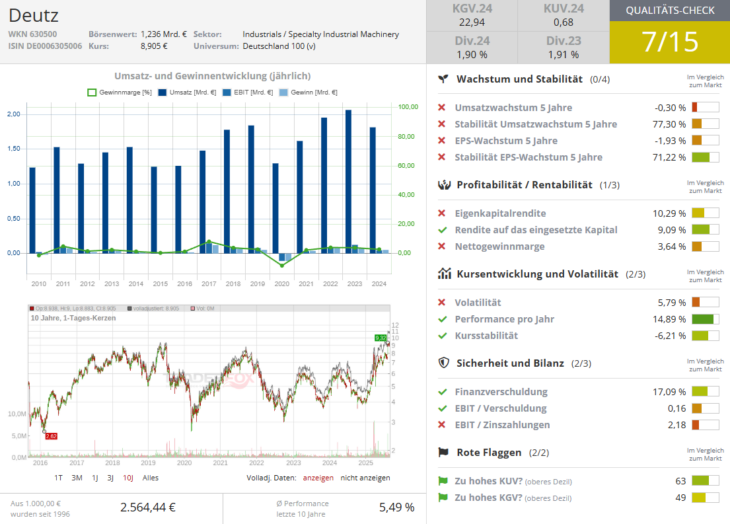Click the Div.24 value cell
730x524 pixels.
tap(472, 48)
